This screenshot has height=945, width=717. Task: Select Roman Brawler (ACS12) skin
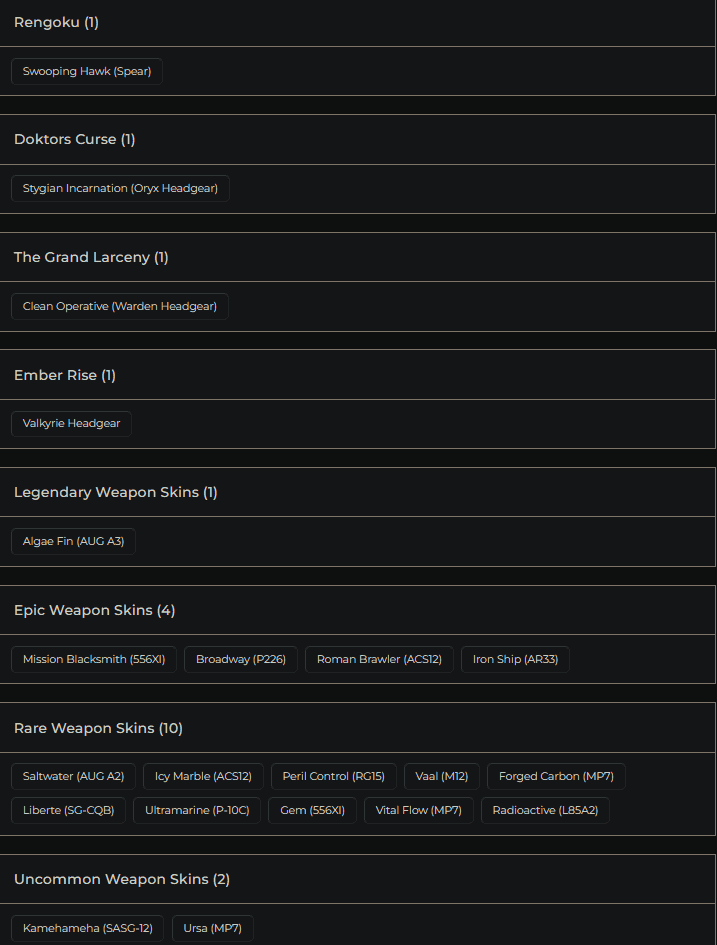point(379,659)
